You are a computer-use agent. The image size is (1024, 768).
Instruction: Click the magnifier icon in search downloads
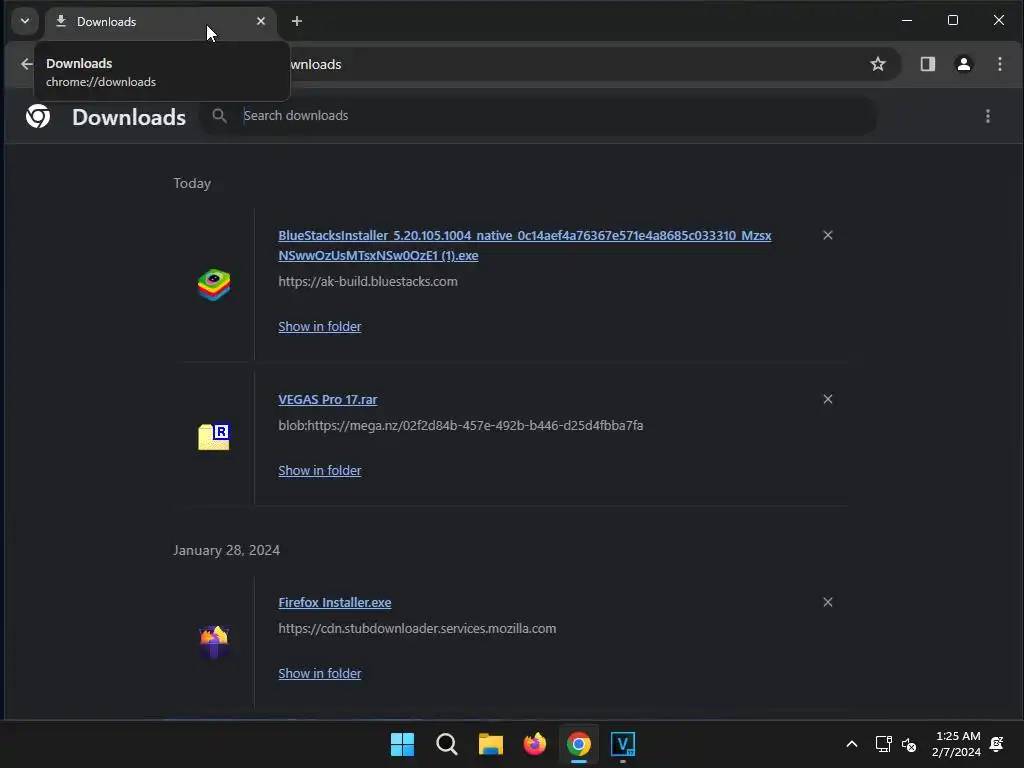click(x=219, y=116)
